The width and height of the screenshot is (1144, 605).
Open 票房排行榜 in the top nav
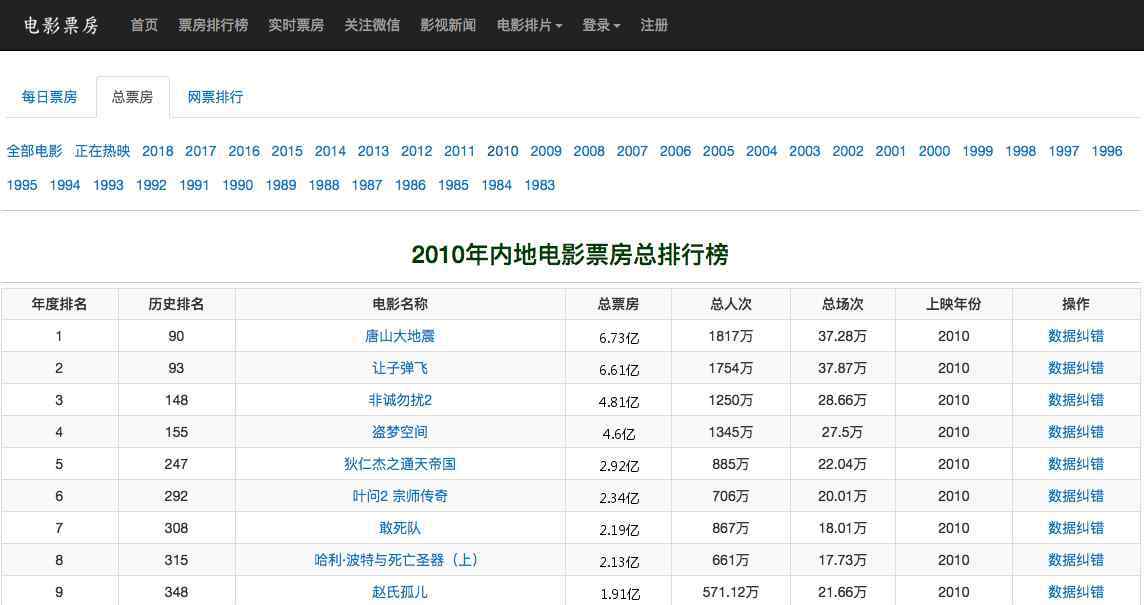tap(213, 26)
